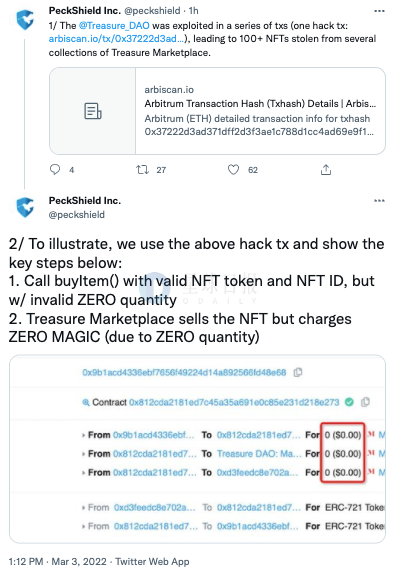
Task: Copy the 0x9b1acd4336ebf address icon
Action: [x=298, y=372]
